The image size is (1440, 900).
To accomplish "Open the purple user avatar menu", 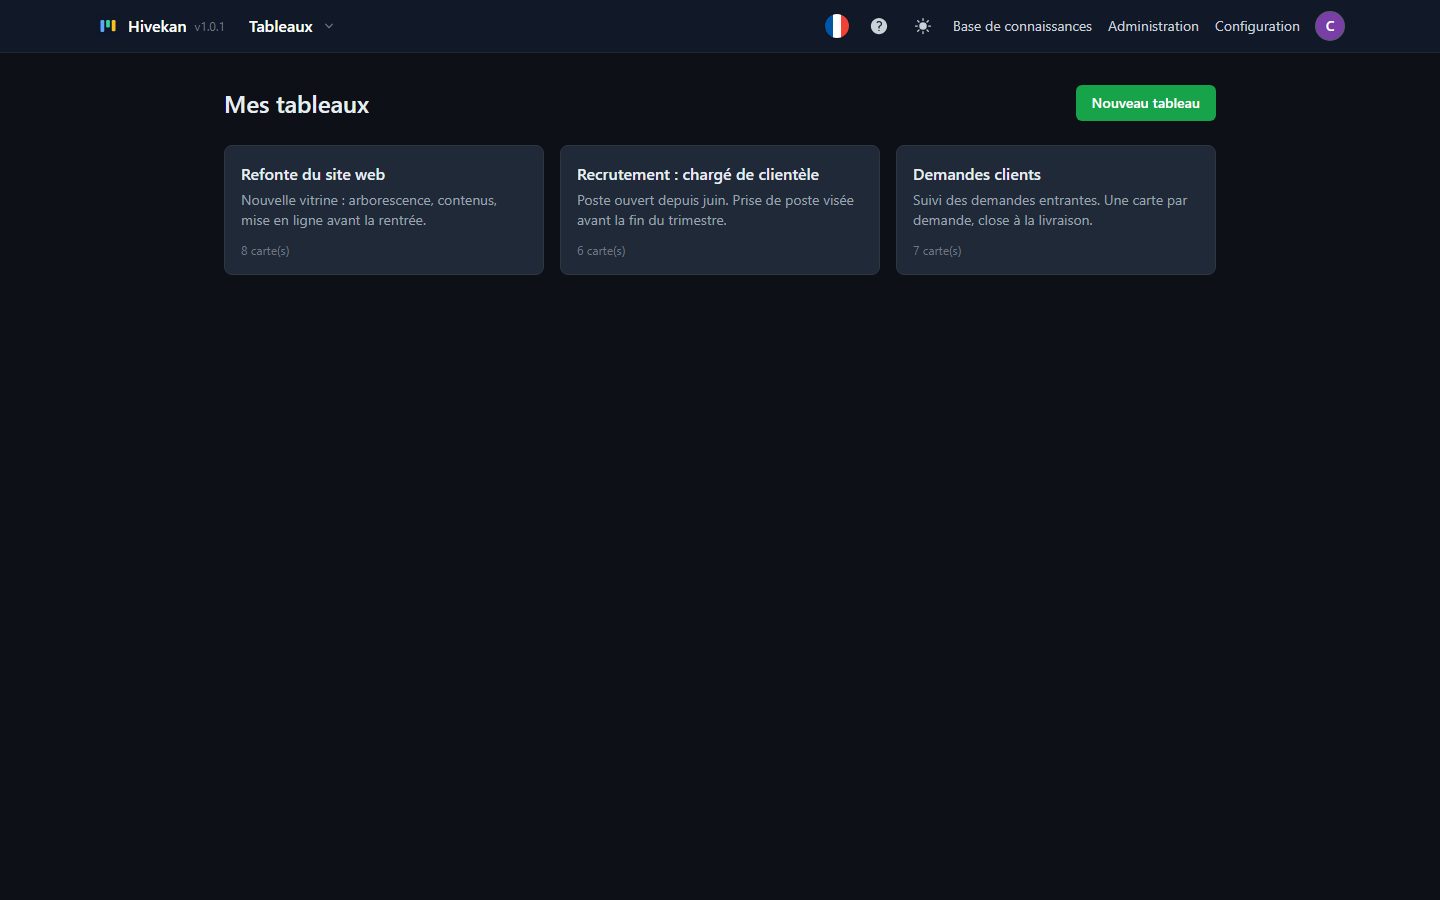I will [x=1330, y=26].
